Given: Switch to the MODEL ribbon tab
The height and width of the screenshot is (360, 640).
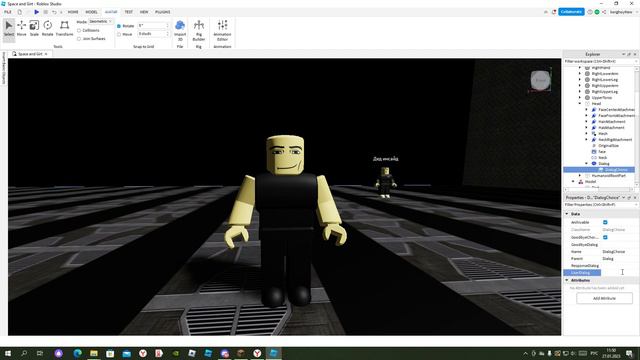Looking at the screenshot, I should click(x=91, y=12).
